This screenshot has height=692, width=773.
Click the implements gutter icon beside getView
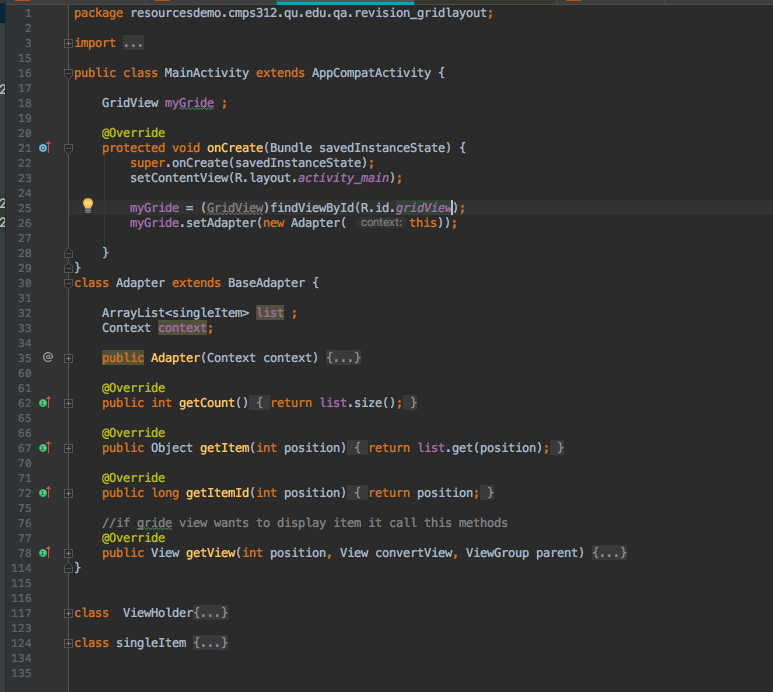[x=45, y=553]
